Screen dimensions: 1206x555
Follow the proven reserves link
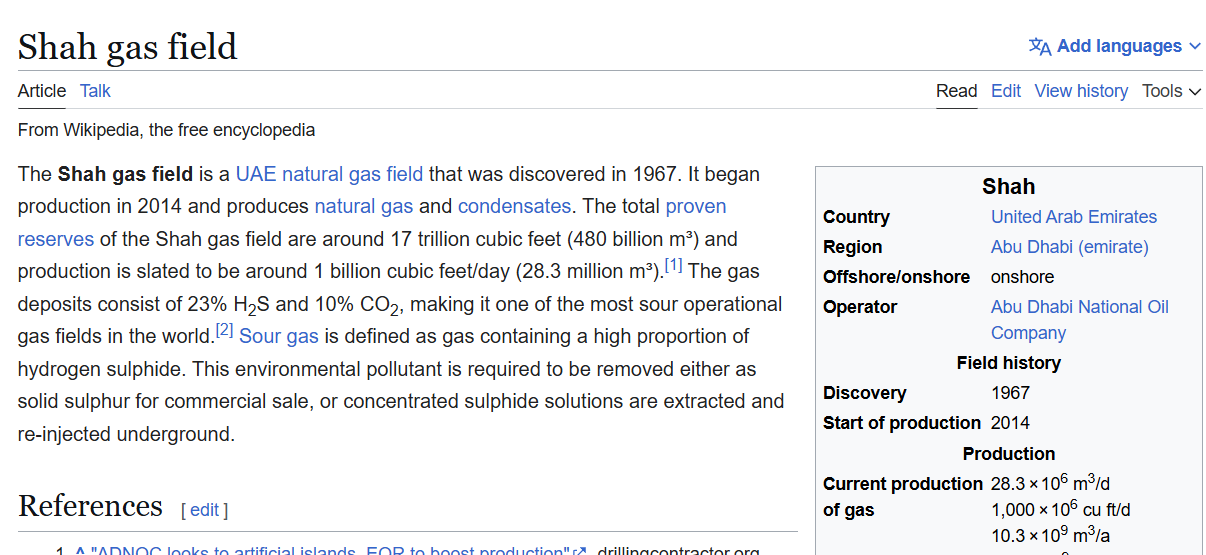[372, 223]
